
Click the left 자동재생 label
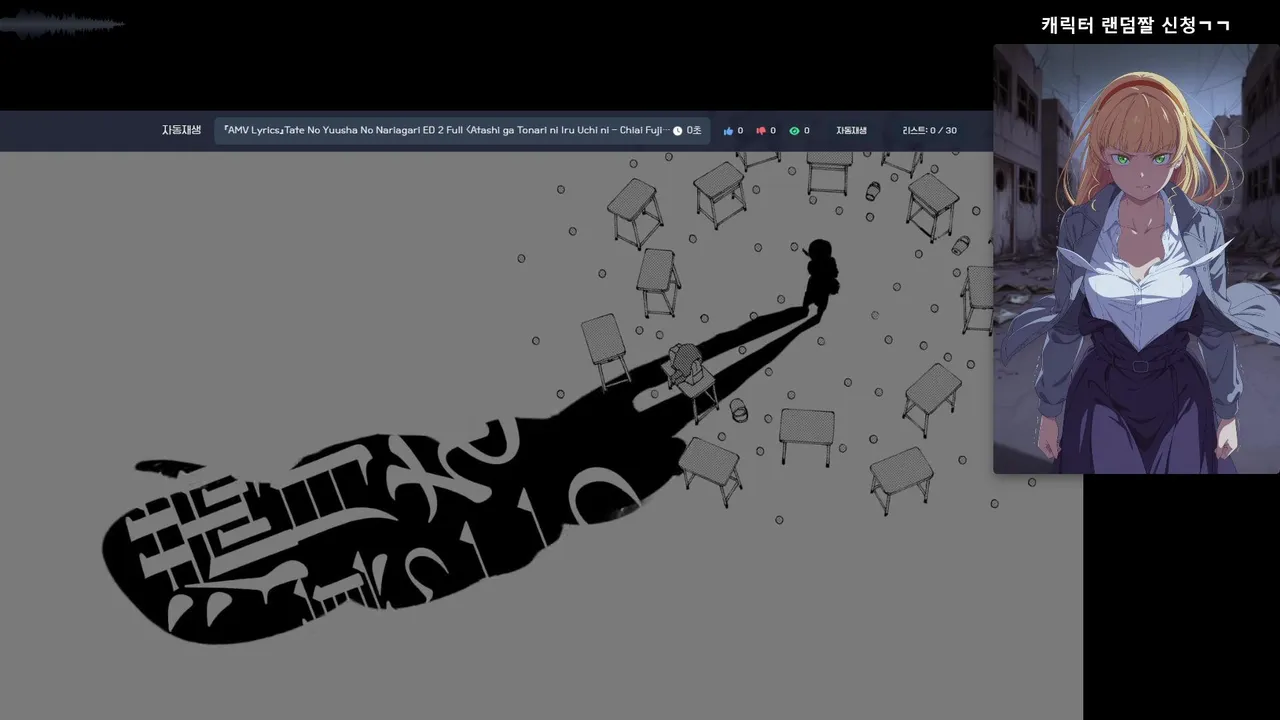[x=181, y=130]
